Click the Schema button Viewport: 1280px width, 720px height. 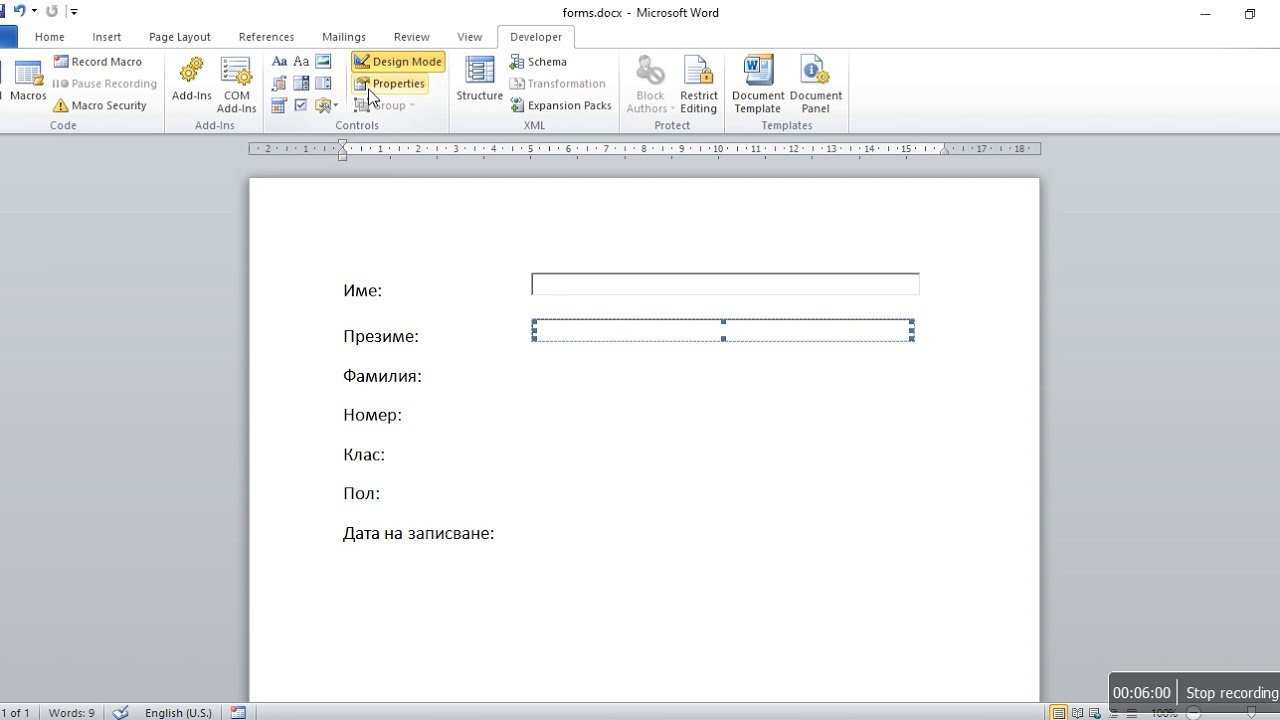pos(538,62)
